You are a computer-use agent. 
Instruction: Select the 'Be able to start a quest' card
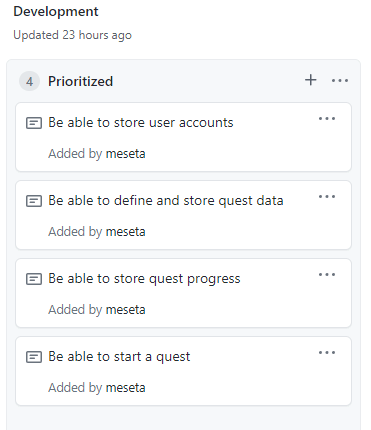click(183, 371)
